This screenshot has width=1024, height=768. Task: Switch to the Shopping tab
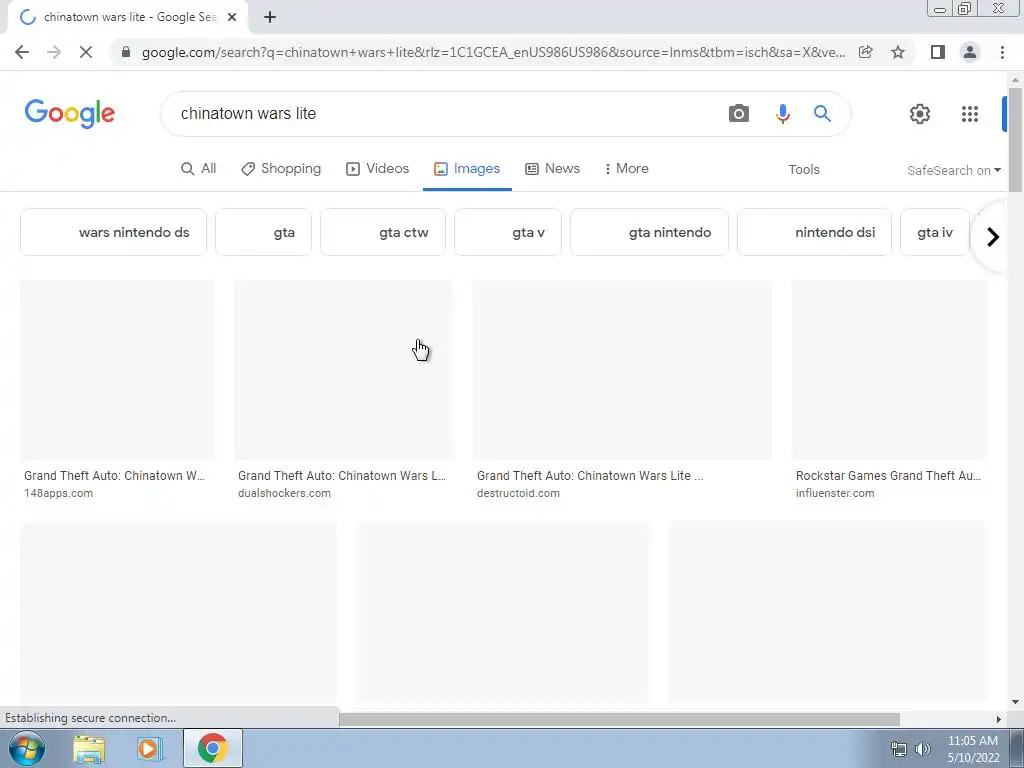[281, 168]
